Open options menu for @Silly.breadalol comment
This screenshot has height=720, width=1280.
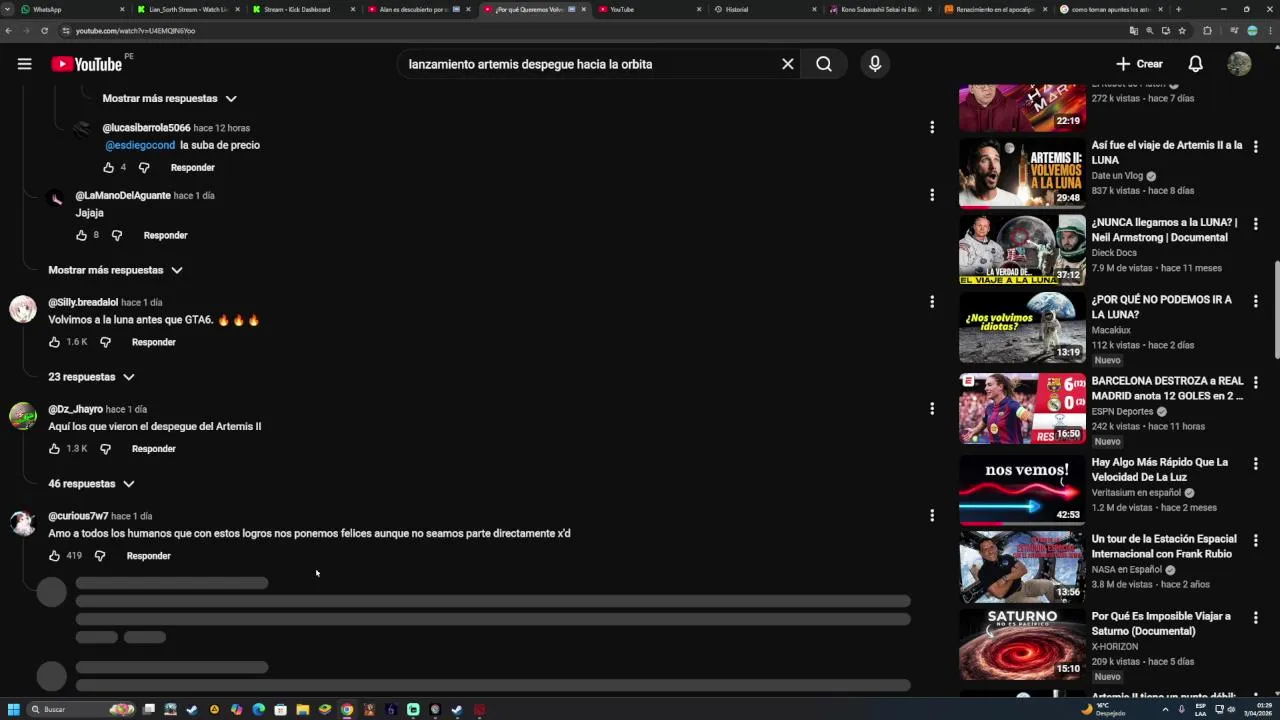932,302
